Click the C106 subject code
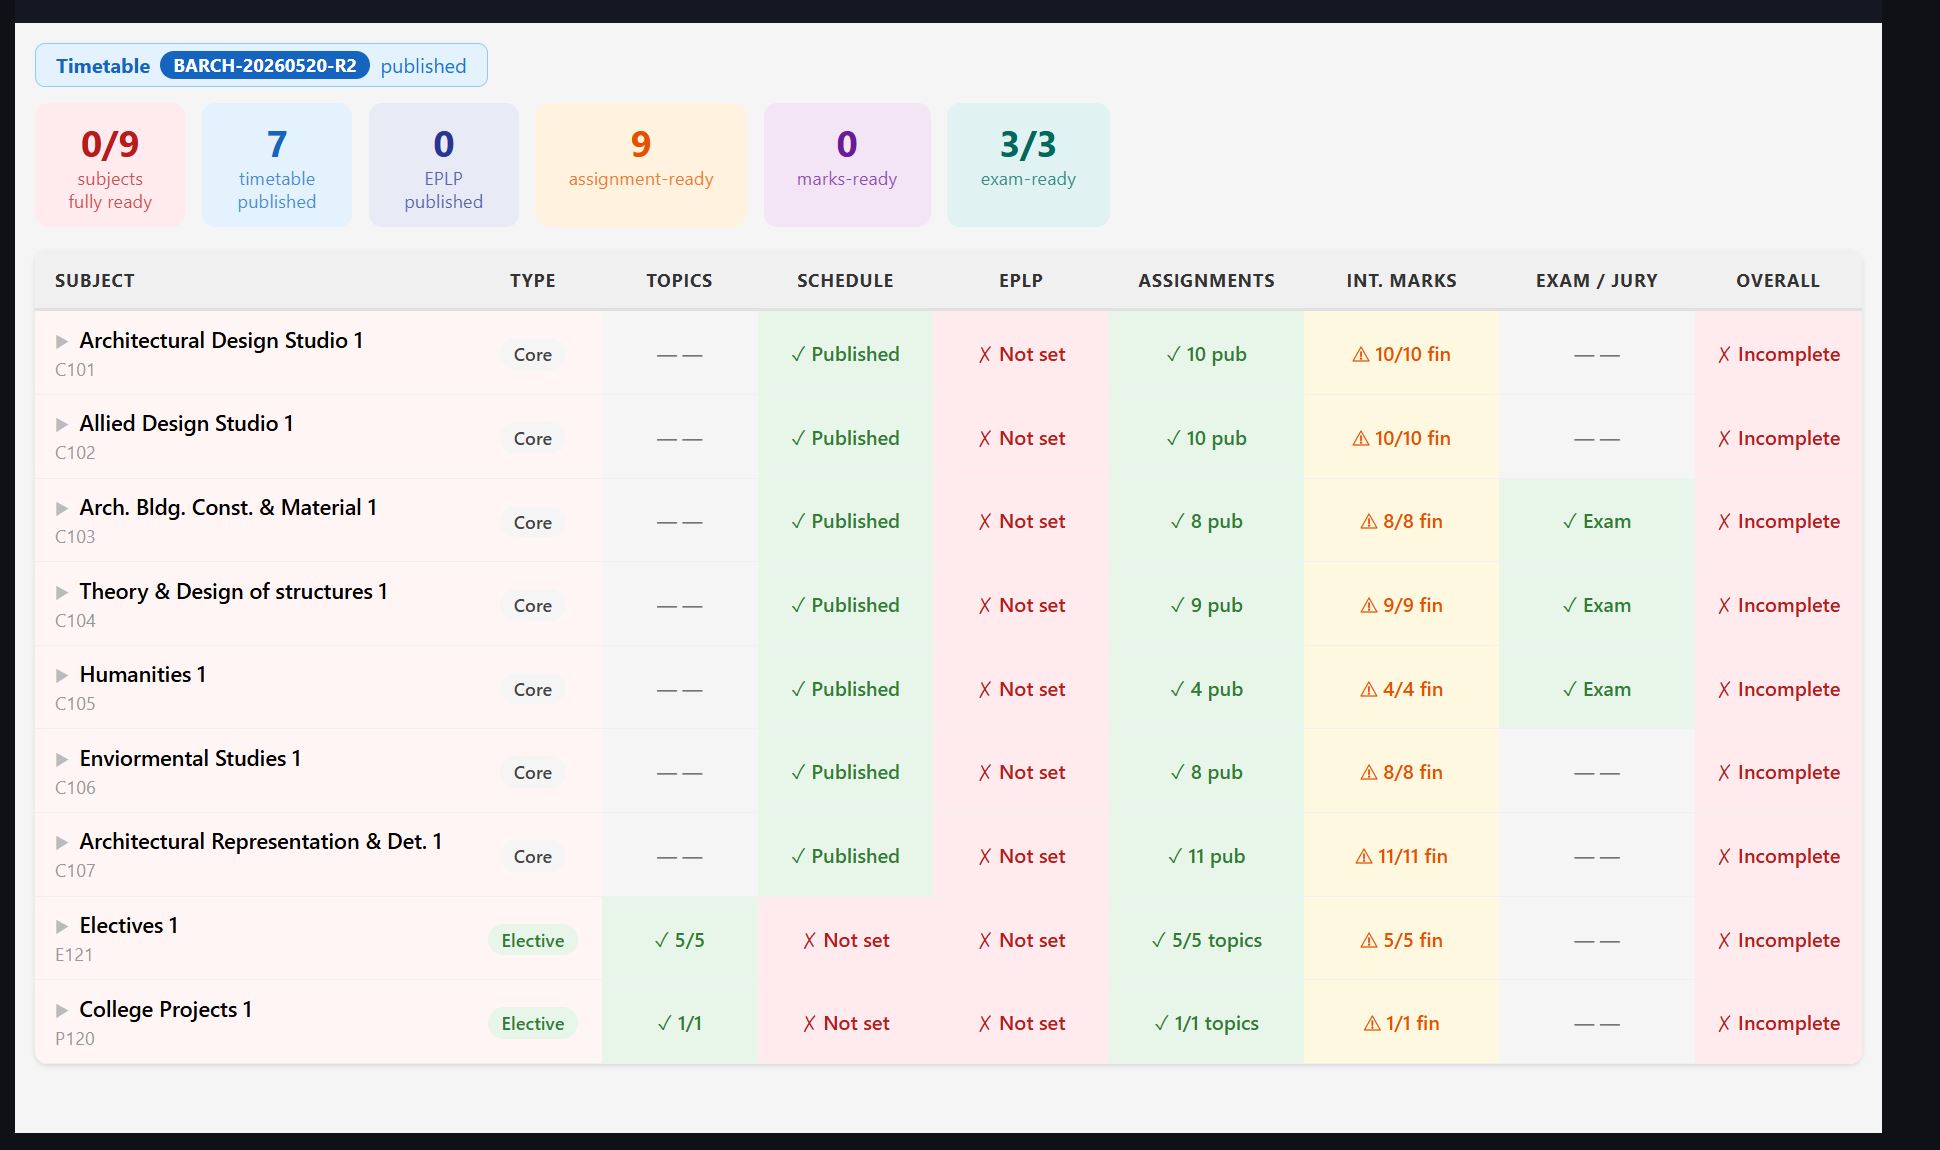 pos(75,787)
